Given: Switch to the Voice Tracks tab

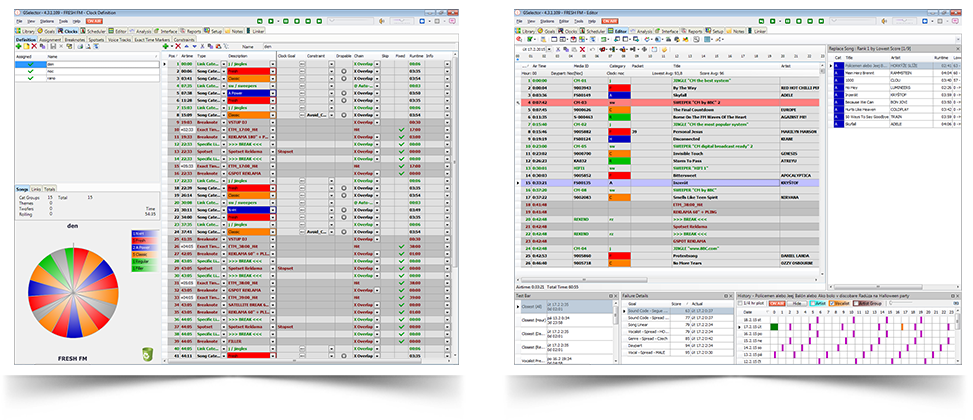Looking at the screenshot, I should coord(119,40).
